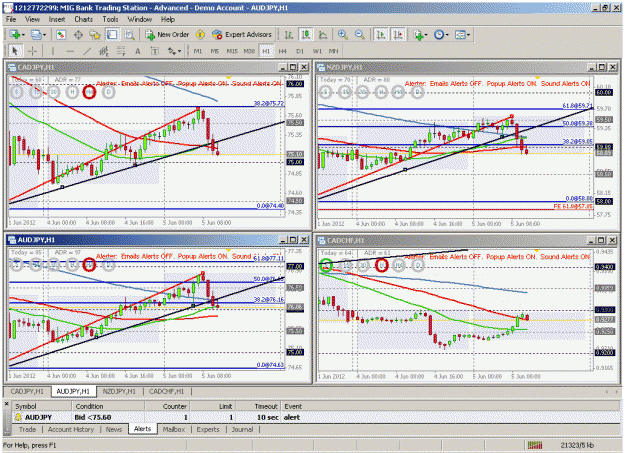625x453 pixels.
Task: Open the Trade tab in Terminal
Action: (x=27, y=429)
